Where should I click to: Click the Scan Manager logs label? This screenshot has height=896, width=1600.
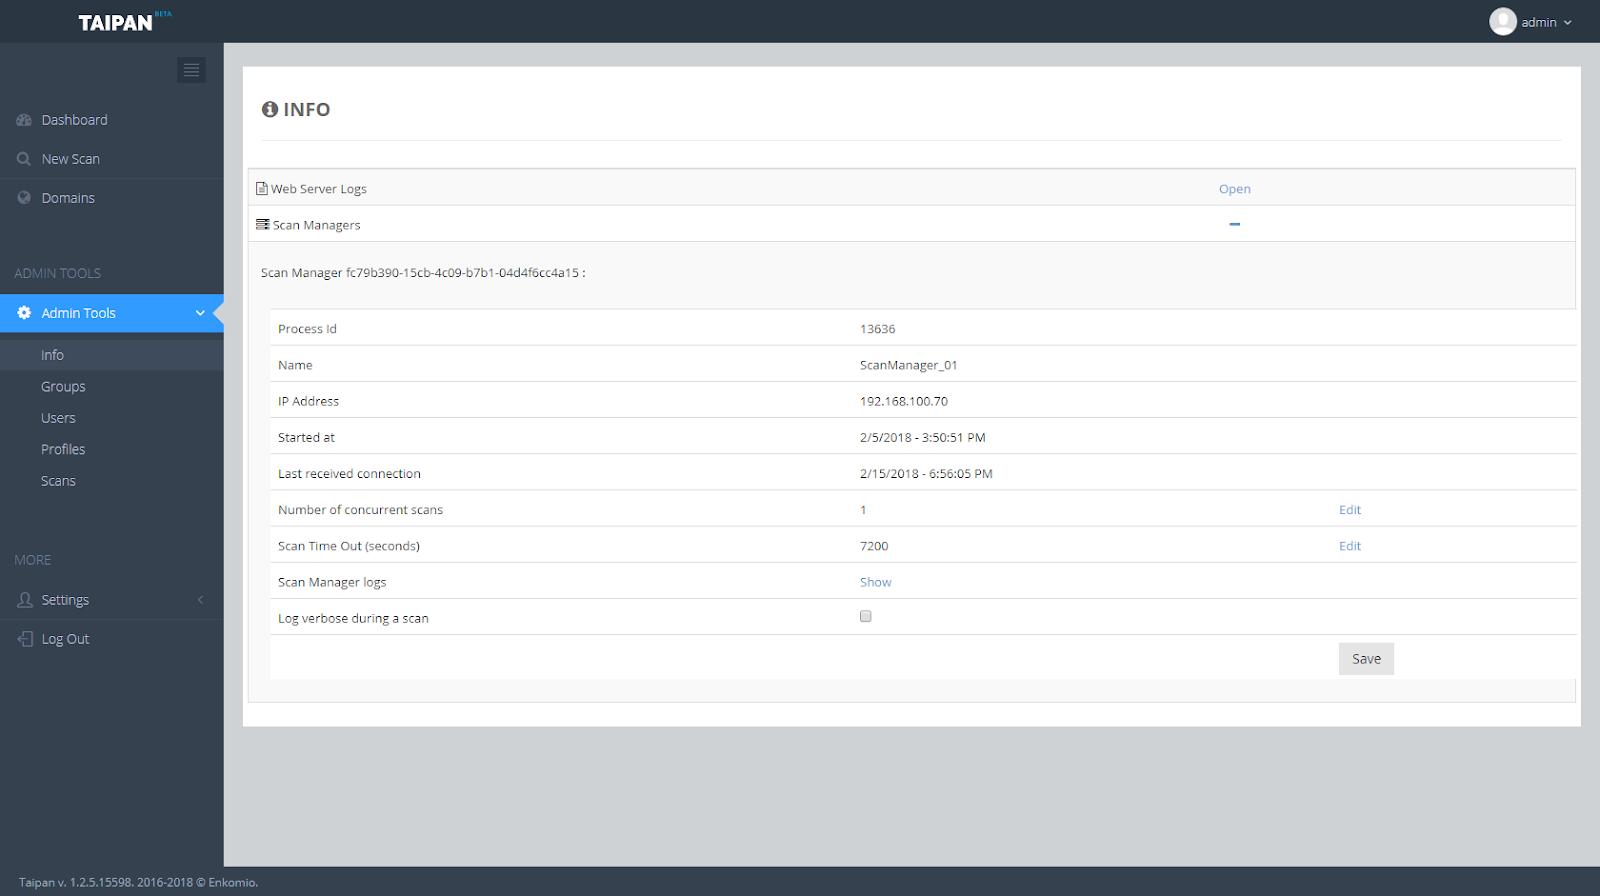(x=332, y=582)
